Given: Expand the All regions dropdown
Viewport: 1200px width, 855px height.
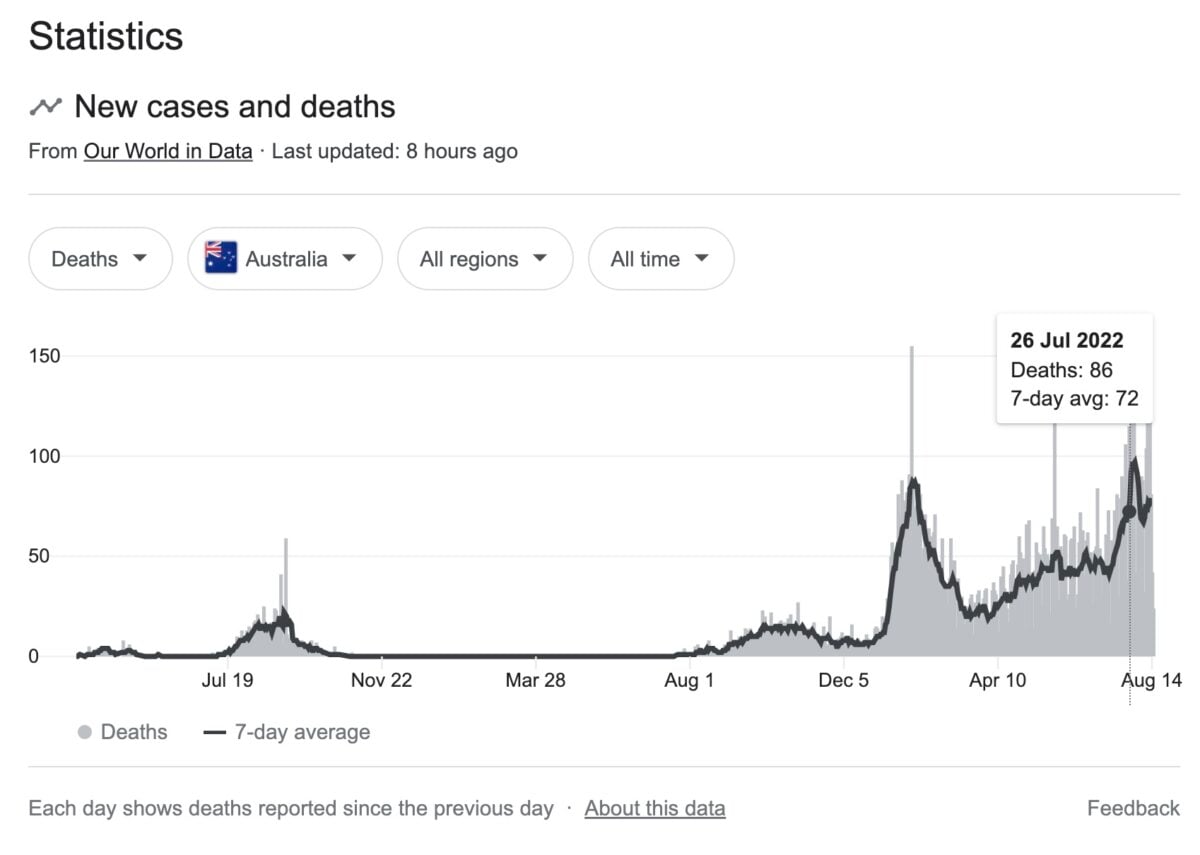Looking at the screenshot, I should 485,258.
